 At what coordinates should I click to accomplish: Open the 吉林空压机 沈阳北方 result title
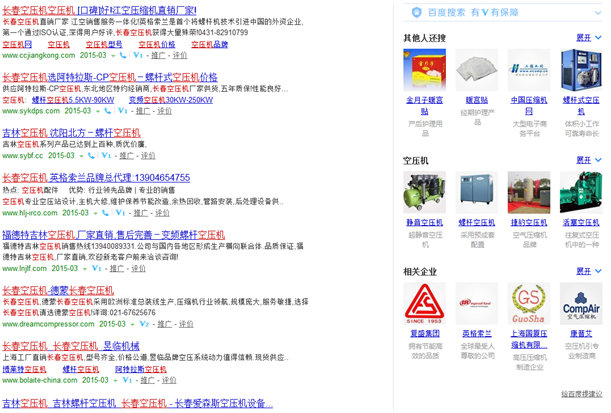click(71, 133)
